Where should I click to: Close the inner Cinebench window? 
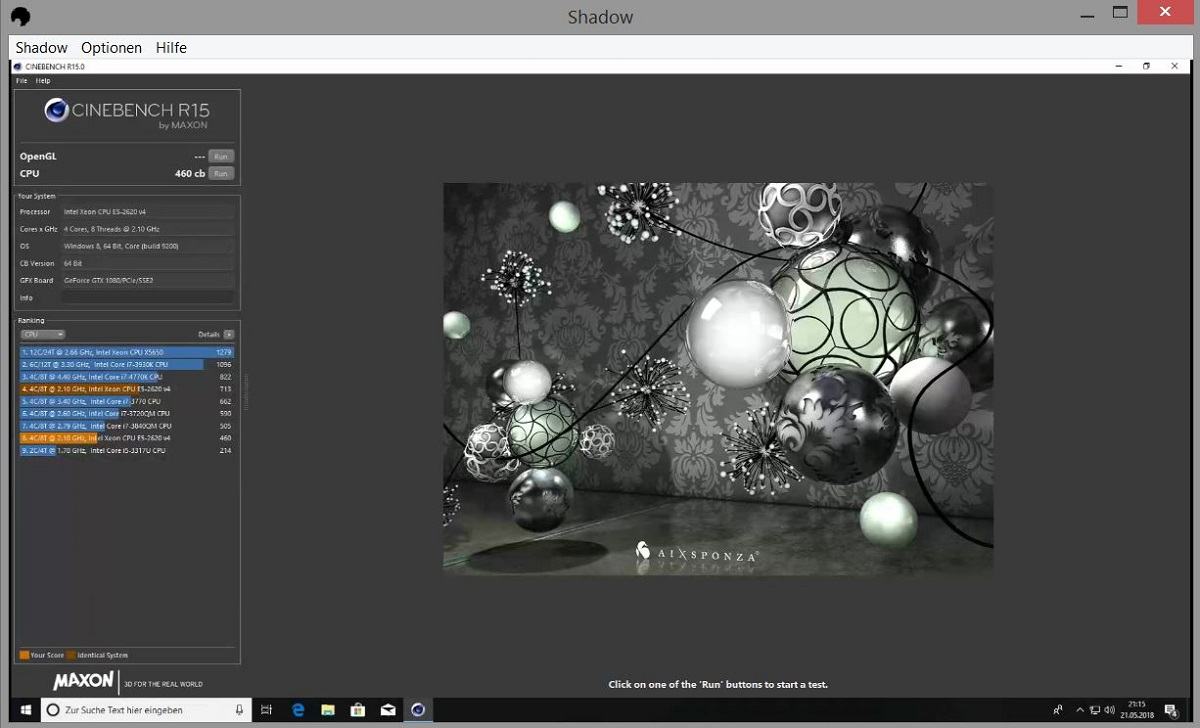coord(1175,66)
